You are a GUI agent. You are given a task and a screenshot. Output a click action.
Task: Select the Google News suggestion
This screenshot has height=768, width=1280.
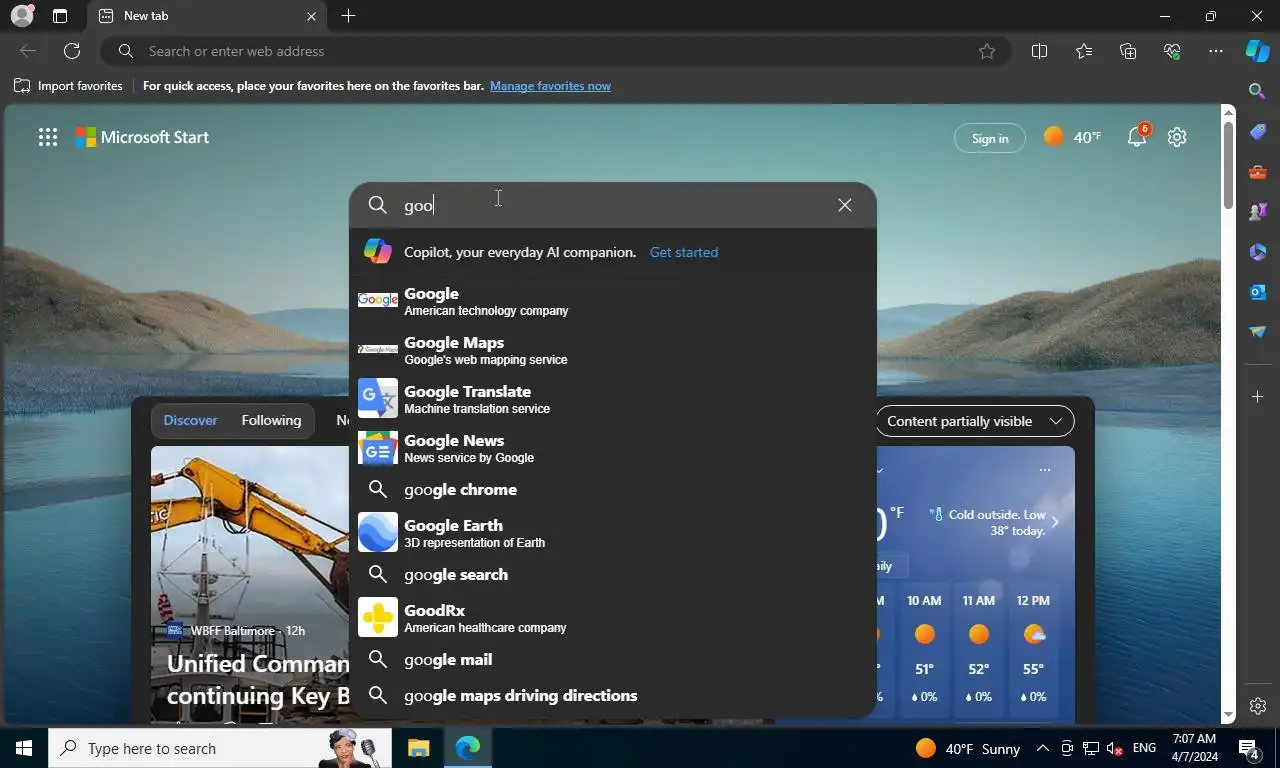613,448
